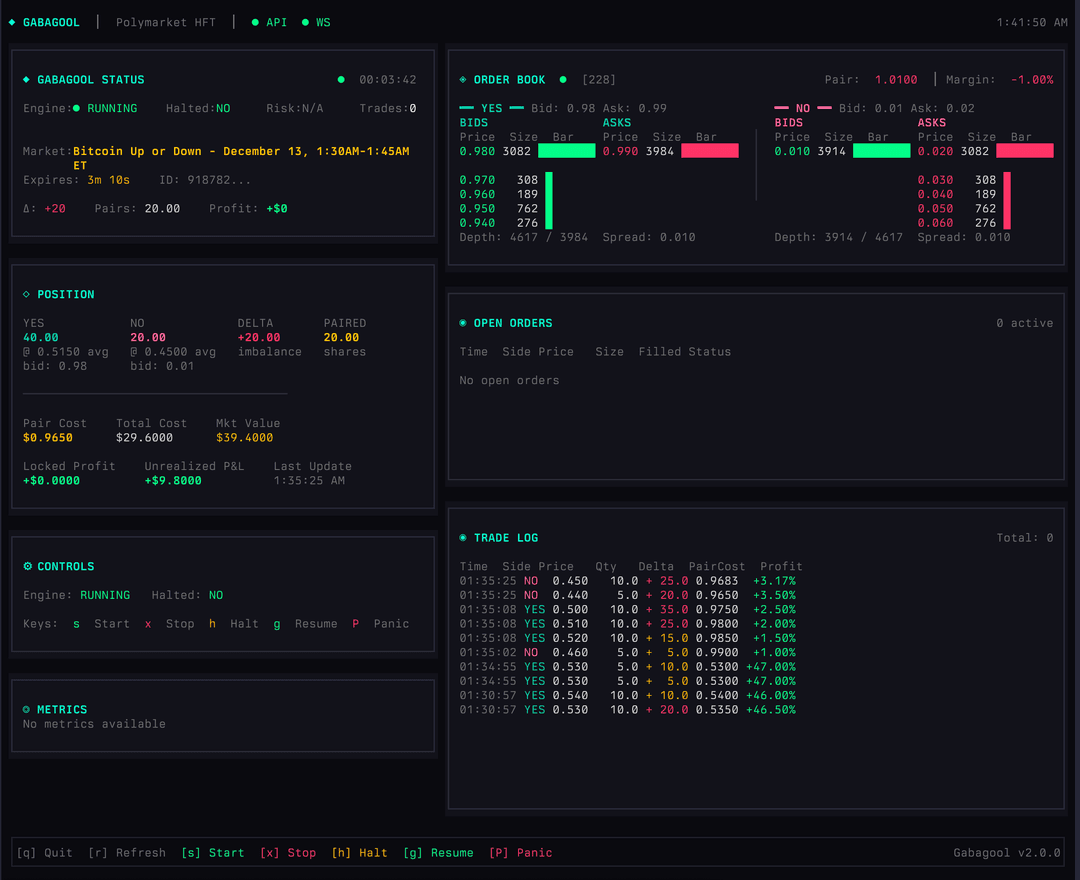Click [h] Halt in bottom bar
1080x880 pixels.
tap(360, 852)
